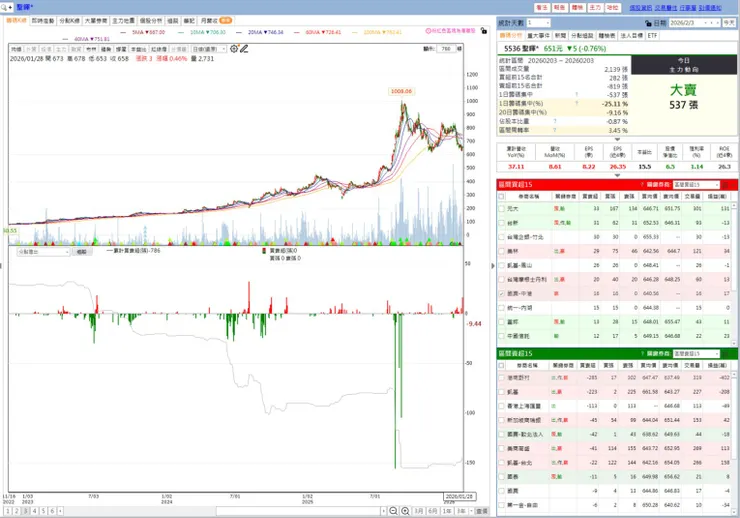
Task: Open the 統計天數 dropdown
Action: (538, 23)
